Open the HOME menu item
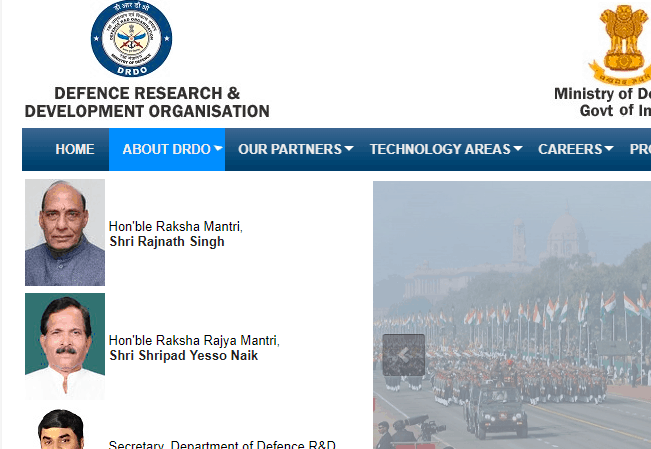The image size is (651, 449). pyautogui.click(x=75, y=149)
